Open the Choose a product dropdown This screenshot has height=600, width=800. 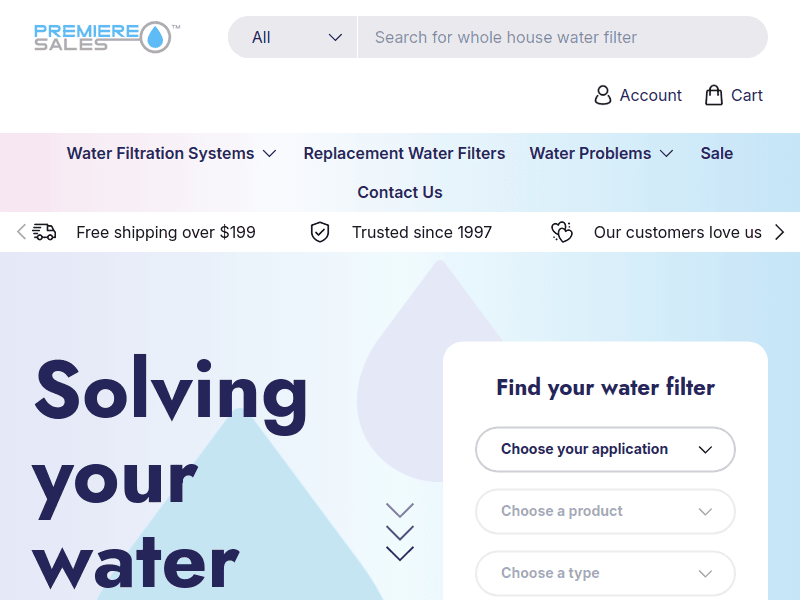605,511
